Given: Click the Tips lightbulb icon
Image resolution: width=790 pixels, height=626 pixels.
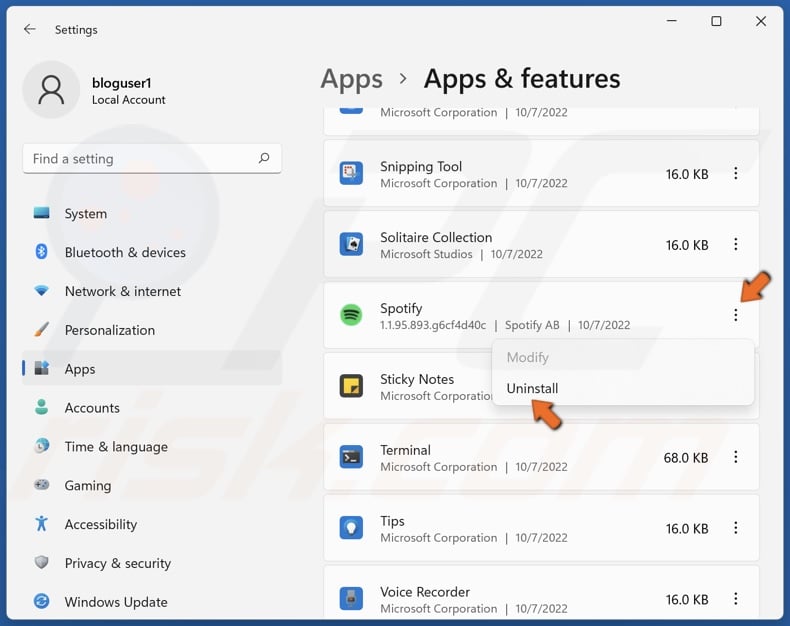Looking at the screenshot, I should click(351, 528).
